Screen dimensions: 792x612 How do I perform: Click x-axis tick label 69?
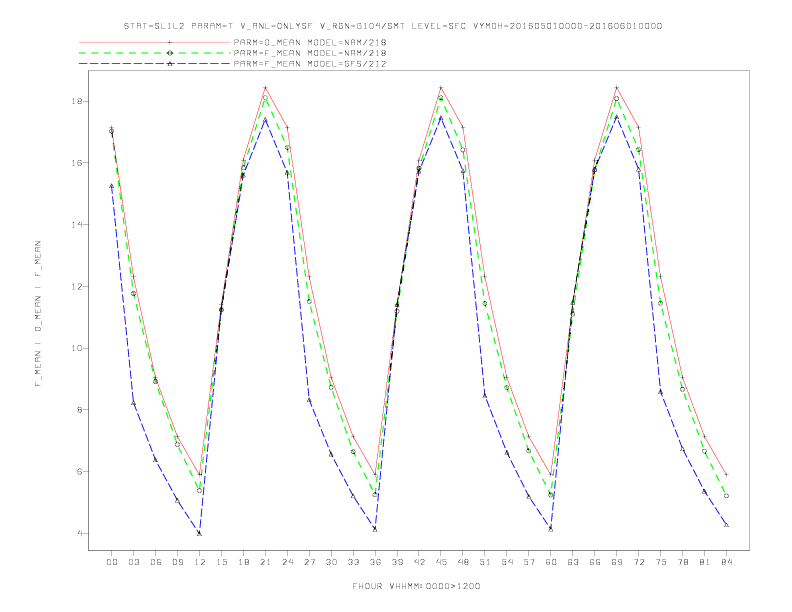(x=617, y=562)
